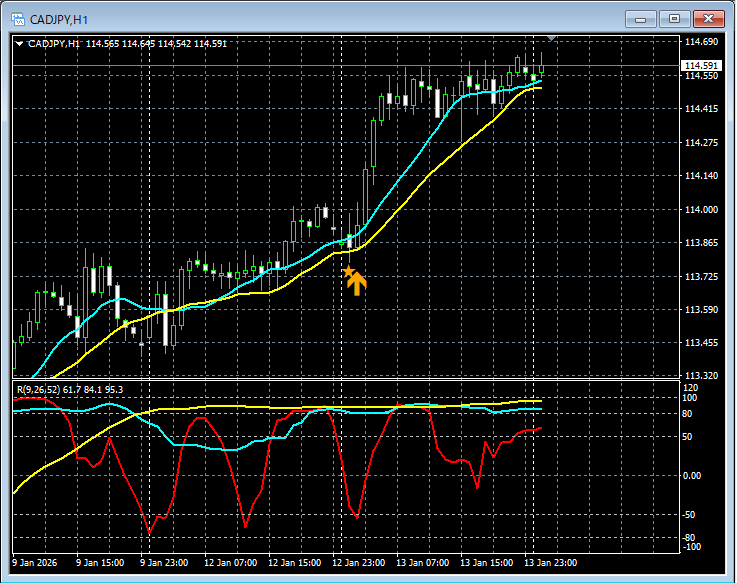This screenshot has width=737, height=583.
Task: Minimize the CADJPY,H1 chart window
Action: point(640,19)
